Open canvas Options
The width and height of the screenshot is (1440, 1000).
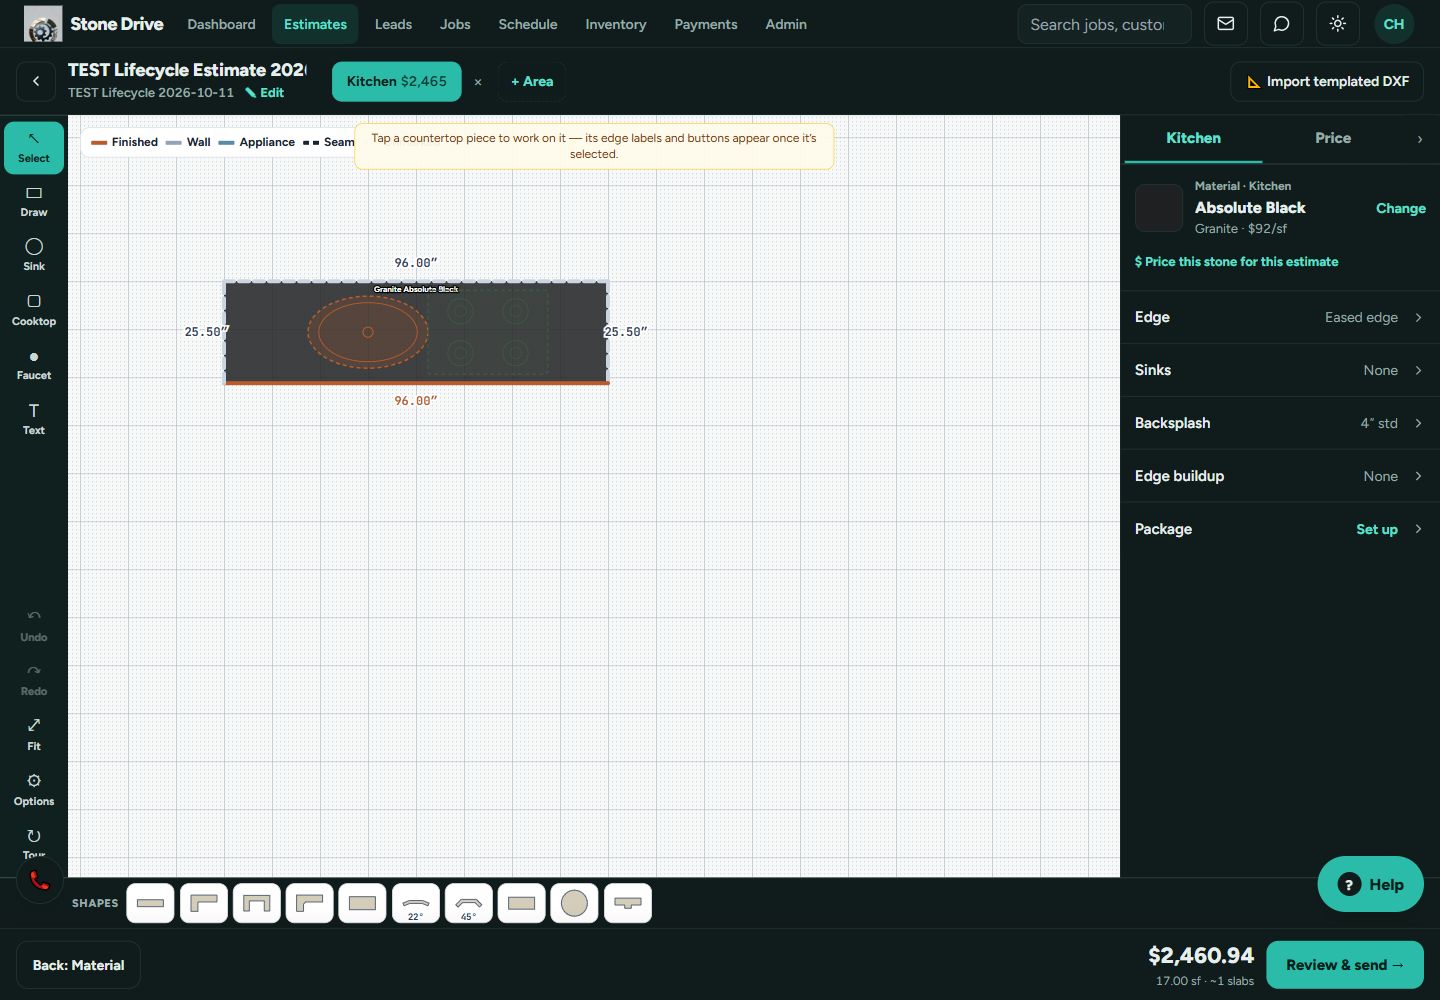click(x=34, y=790)
